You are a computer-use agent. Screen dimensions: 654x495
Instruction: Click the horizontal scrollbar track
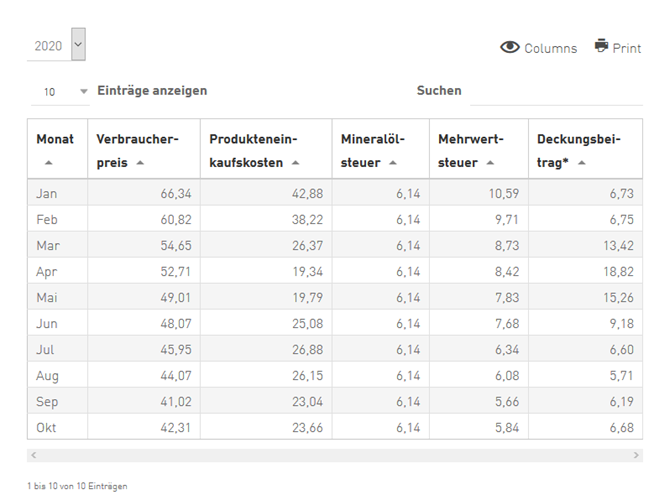[x=335, y=455]
